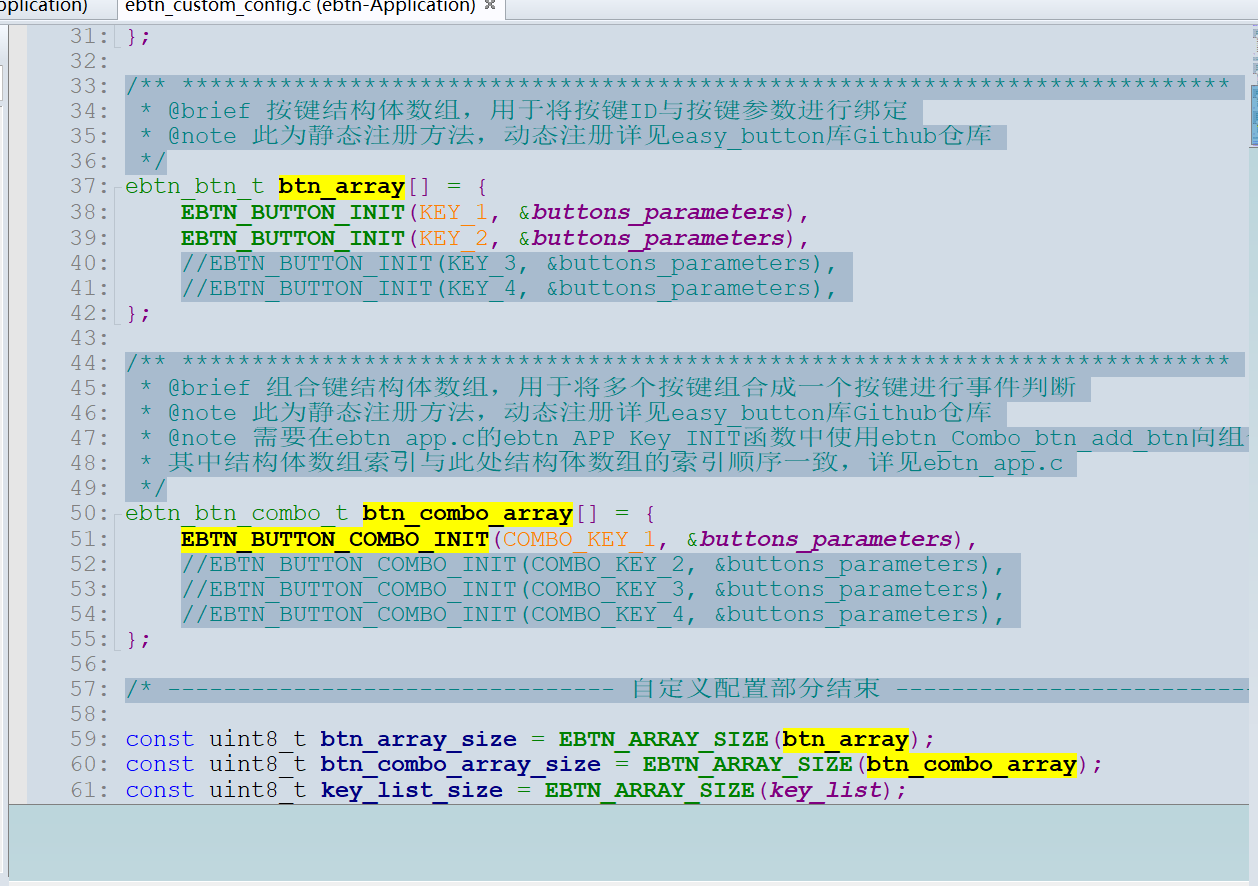
Task: Click EBTN_BUTTON_INIT macro on line 38
Action: [293, 212]
